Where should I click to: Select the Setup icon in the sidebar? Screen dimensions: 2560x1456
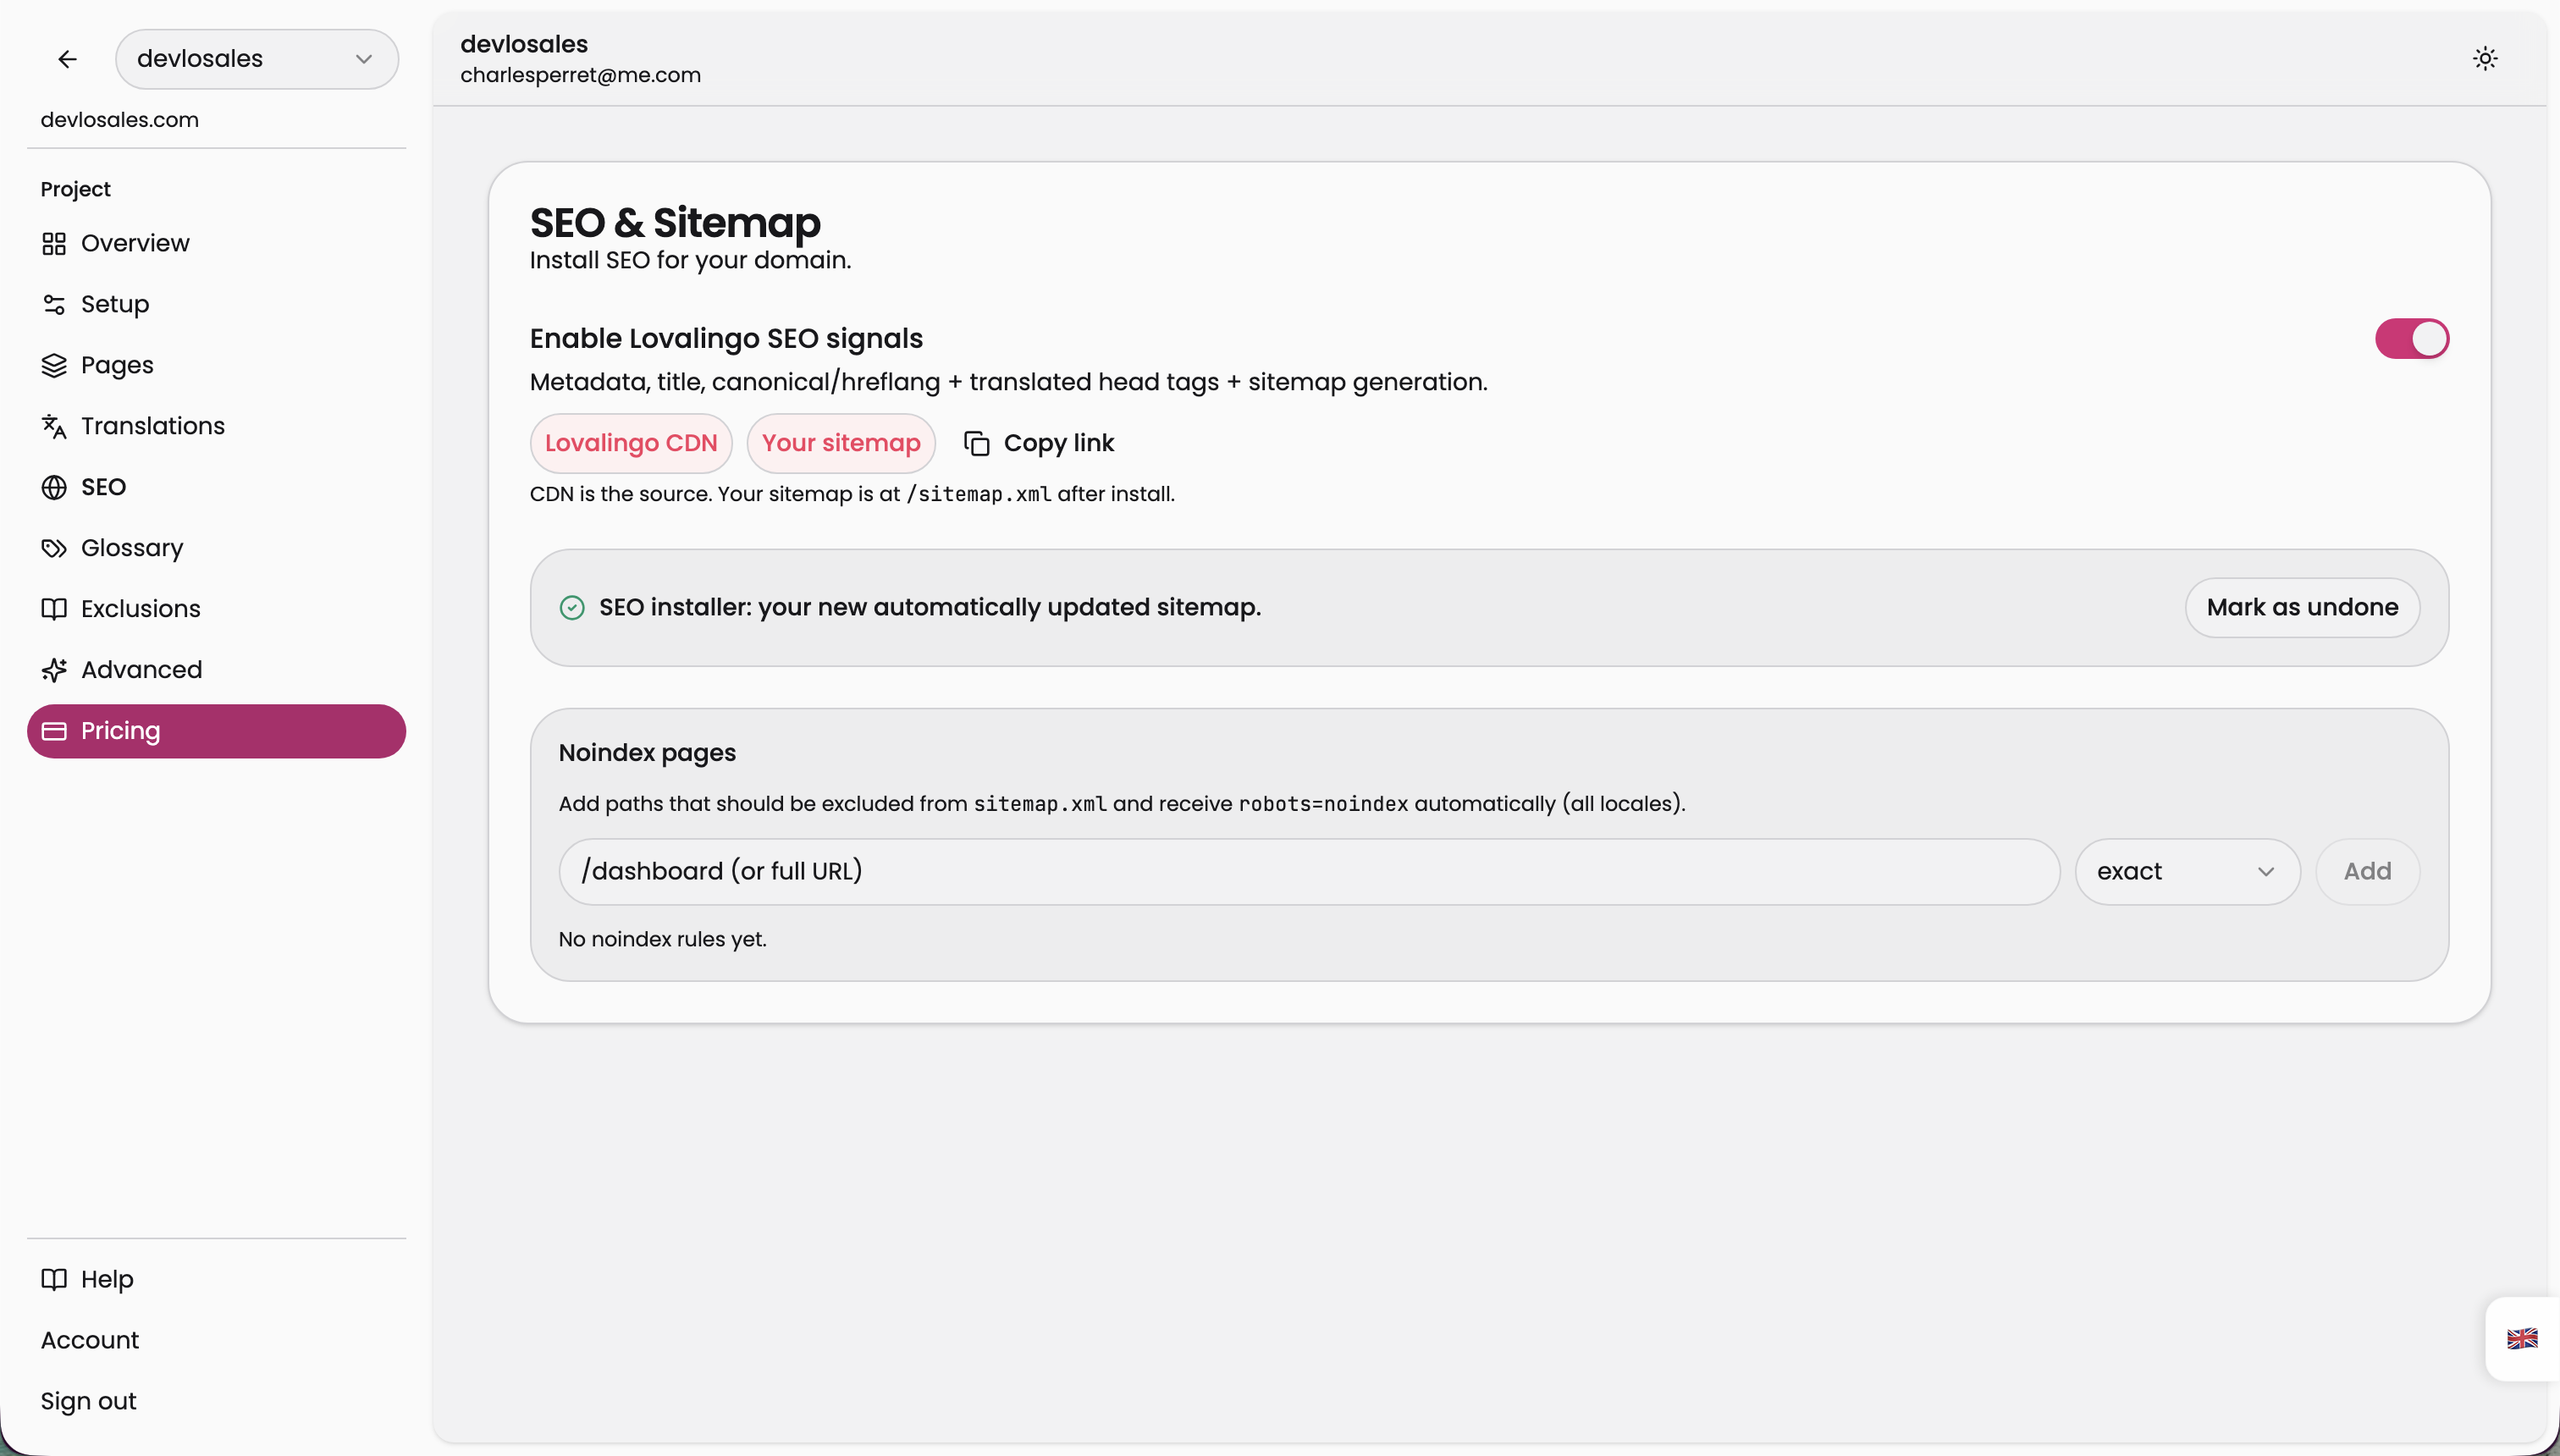[x=55, y=304]
